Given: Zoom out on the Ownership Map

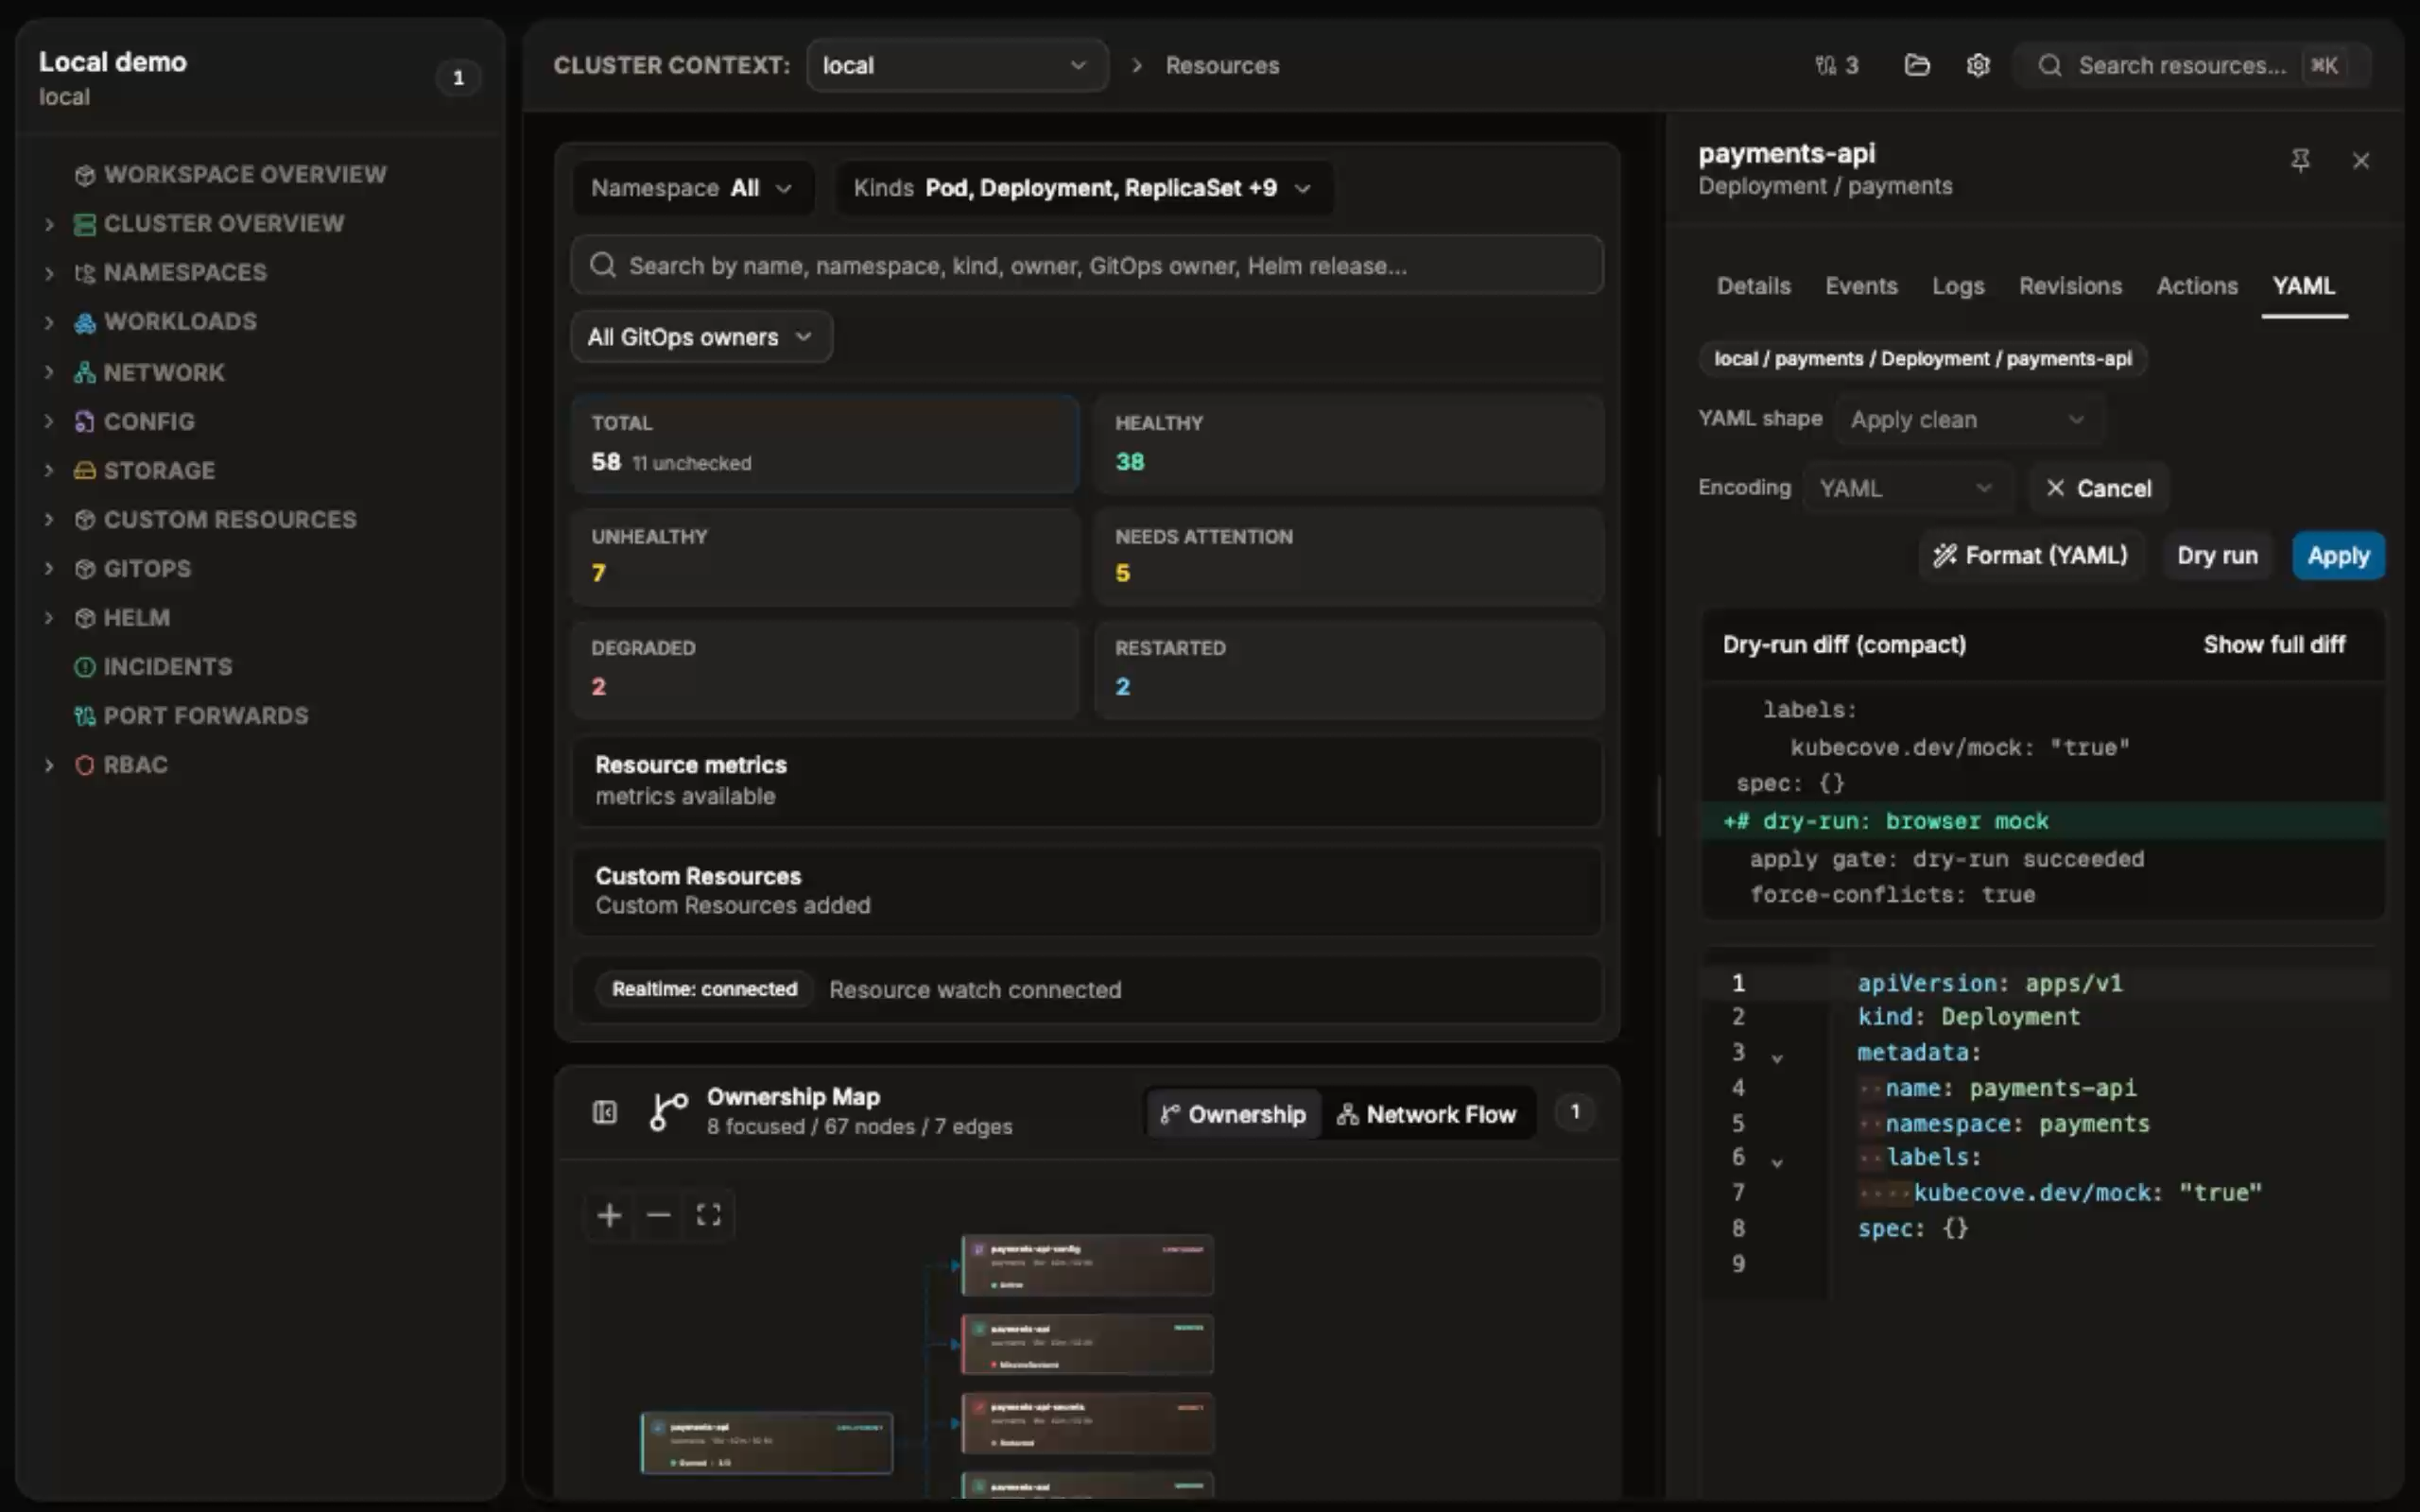Looking at the screenshot, I should (659, 1215).
